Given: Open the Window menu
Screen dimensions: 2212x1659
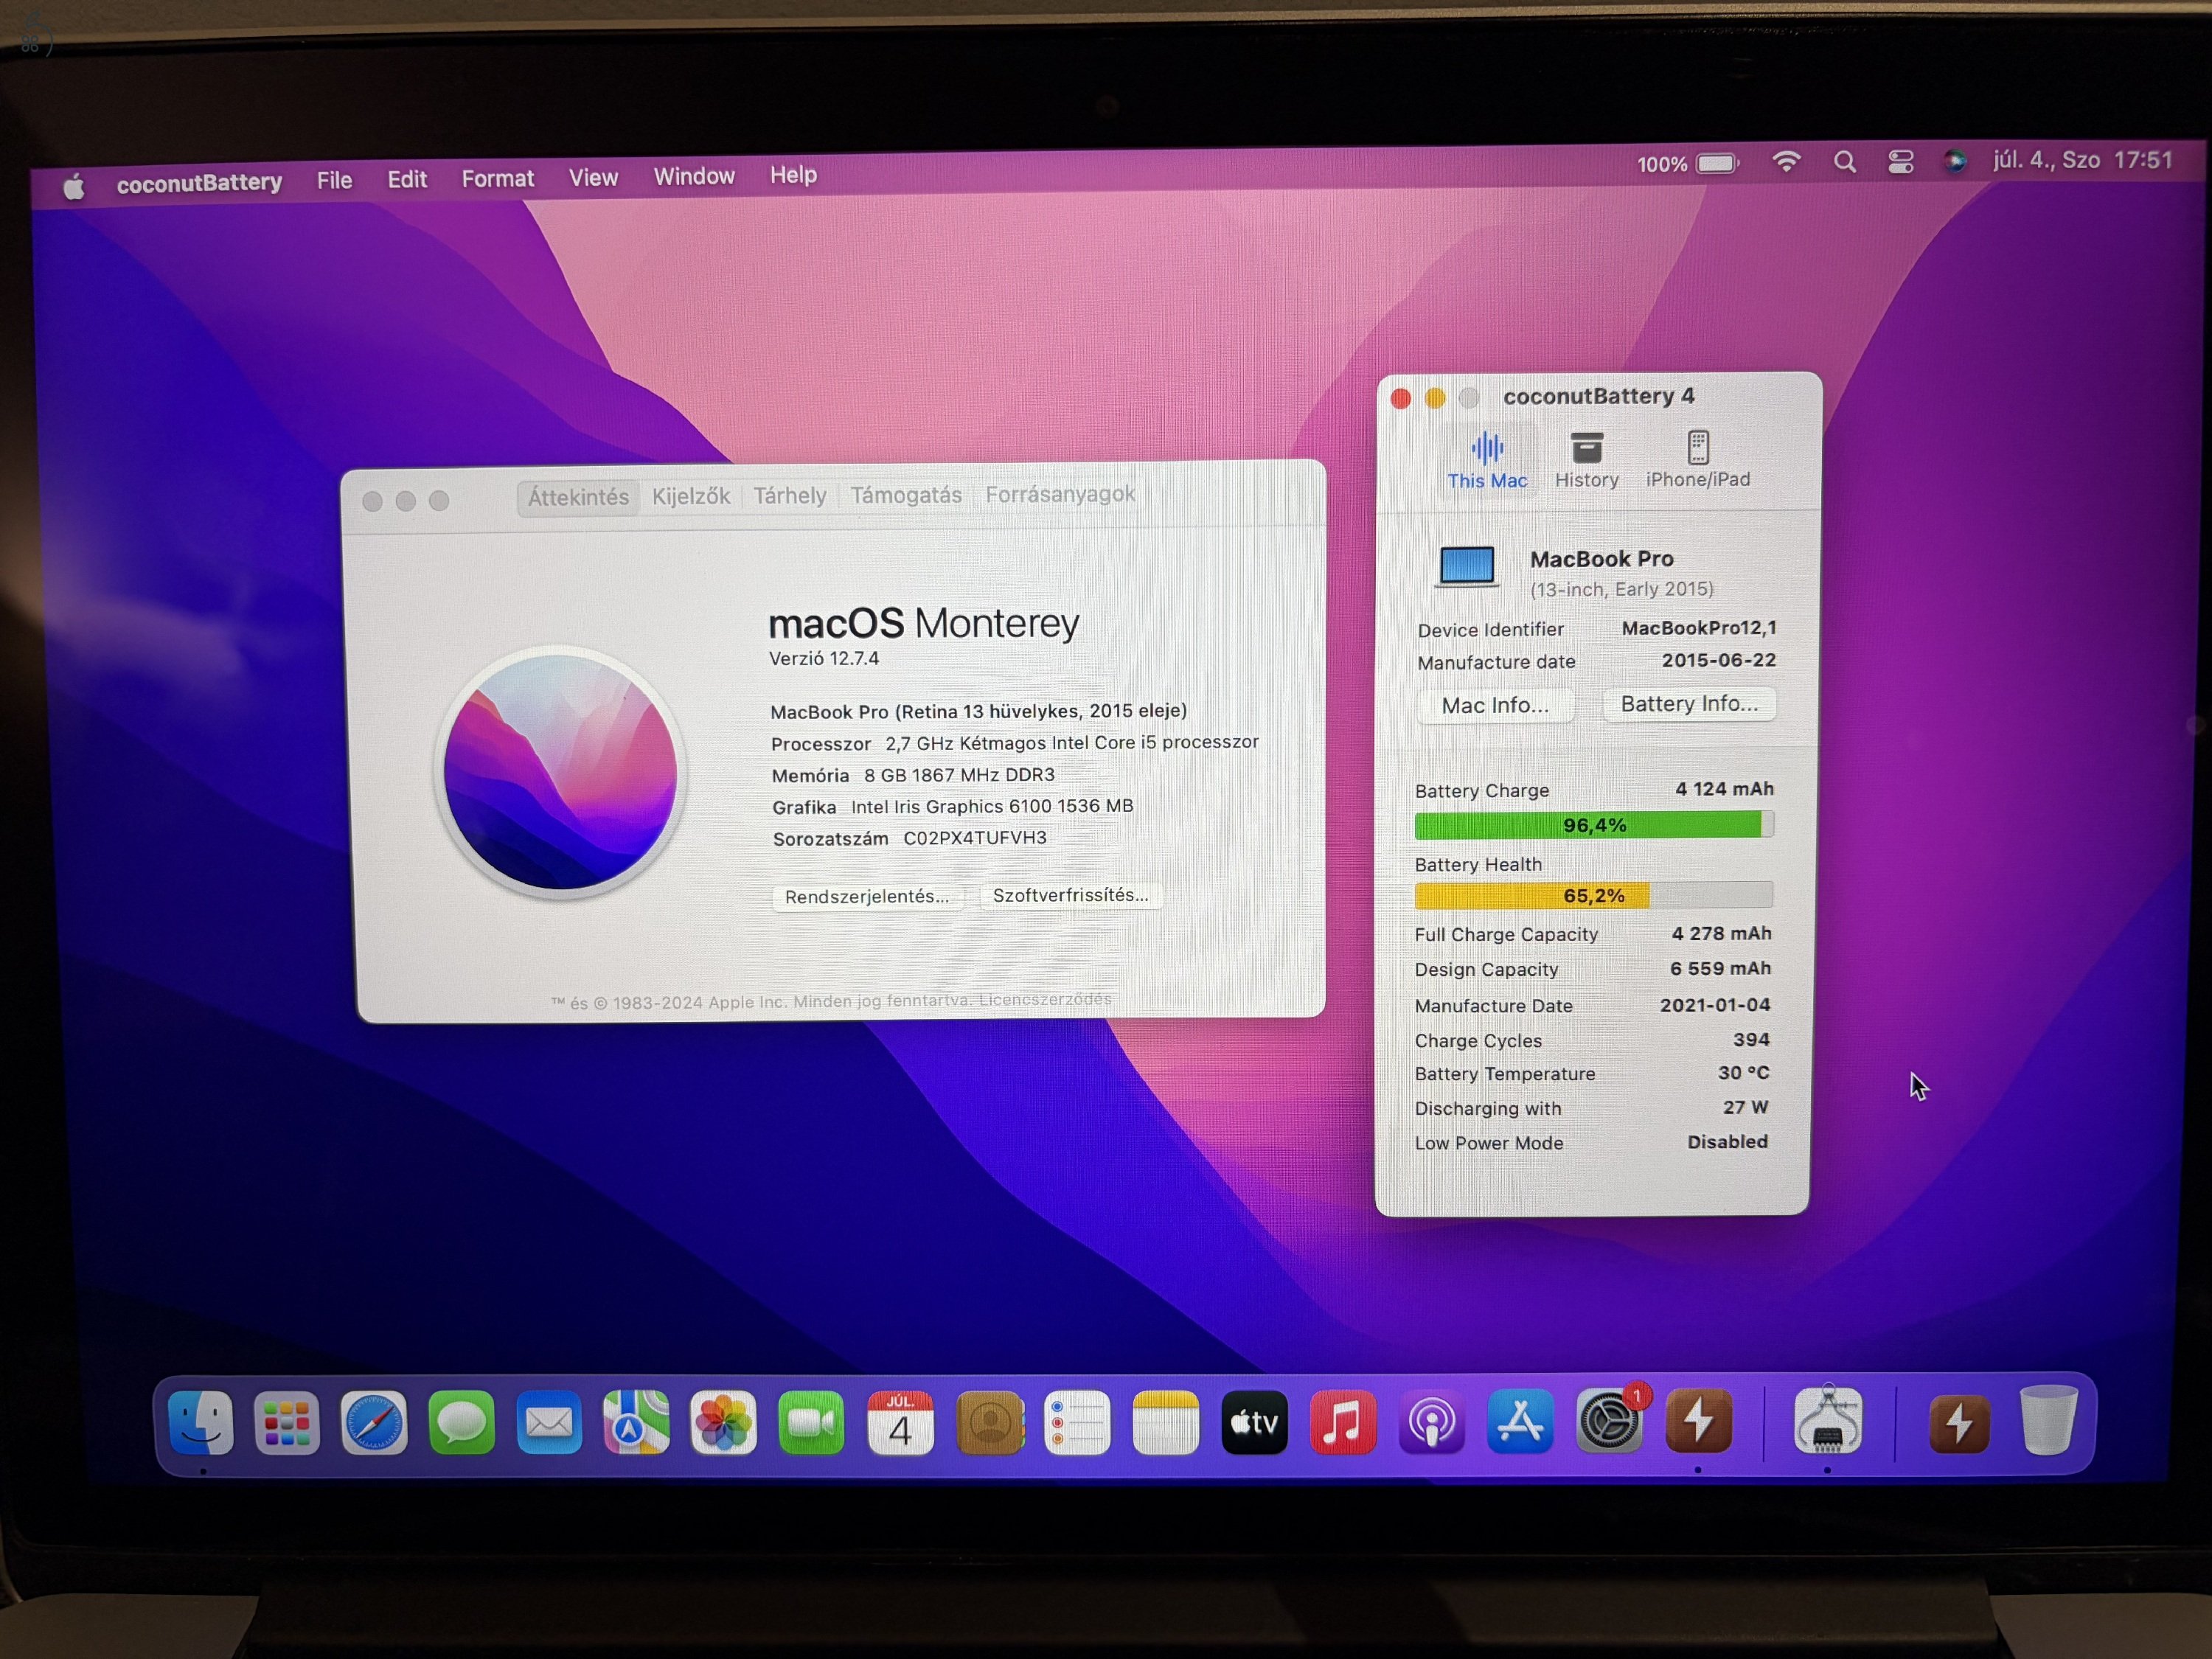Looking at the screenshot, I should point(694,177).
